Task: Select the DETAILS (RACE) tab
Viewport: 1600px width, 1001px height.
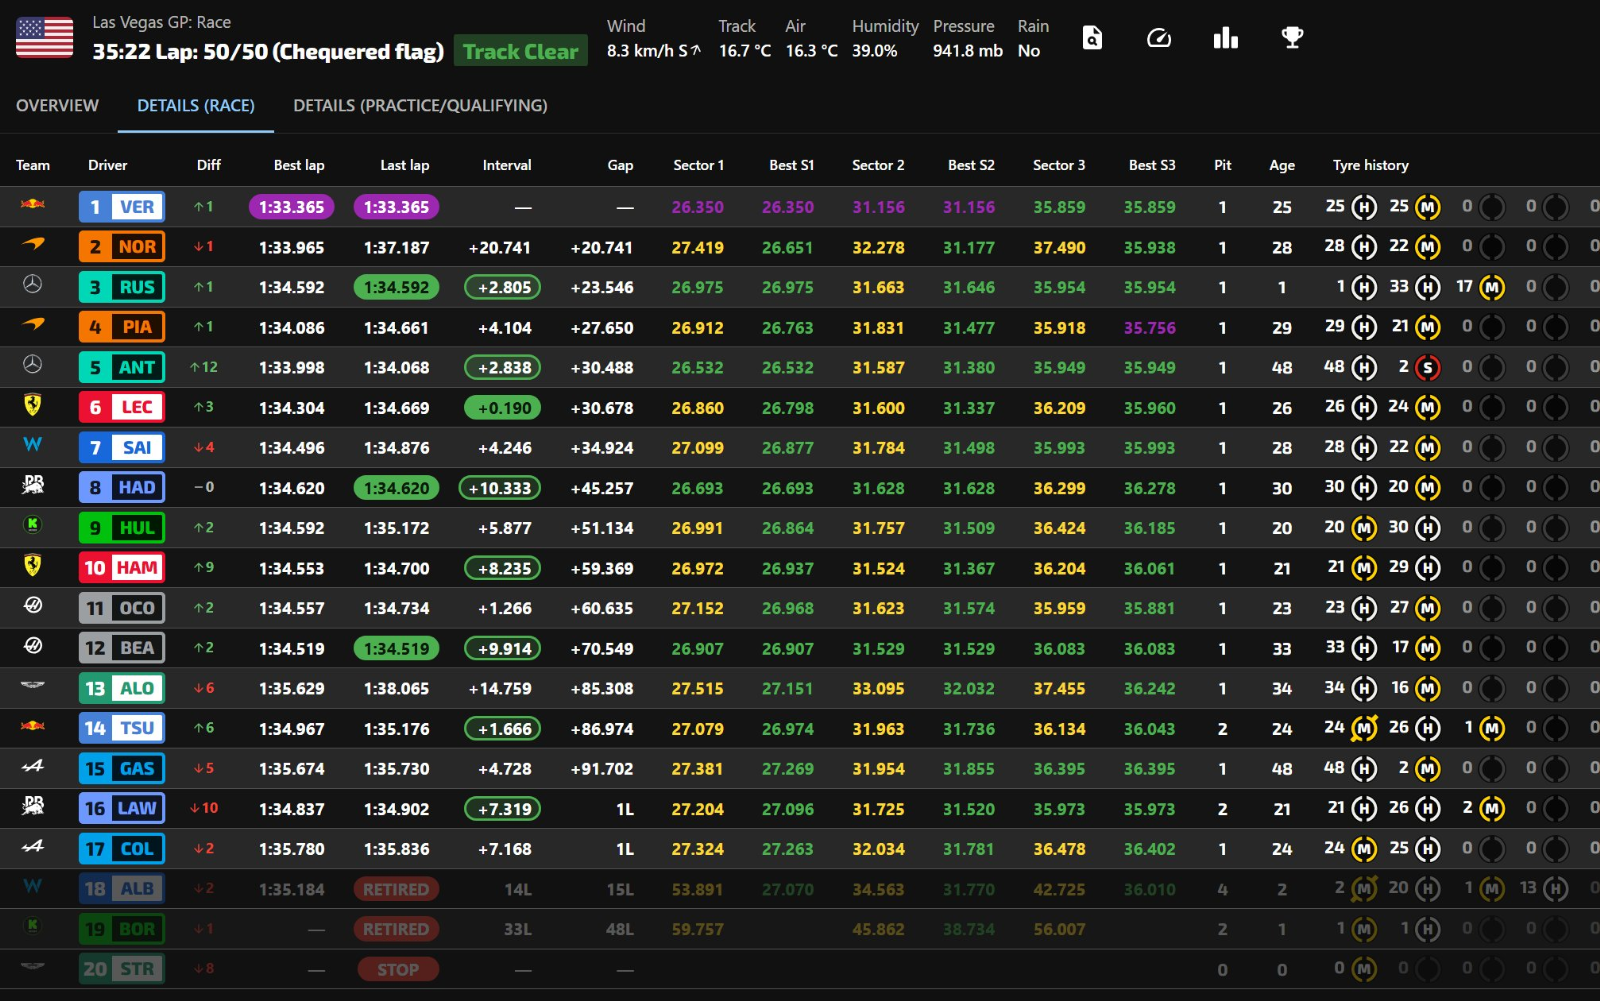Action: [x=196, y=106]
